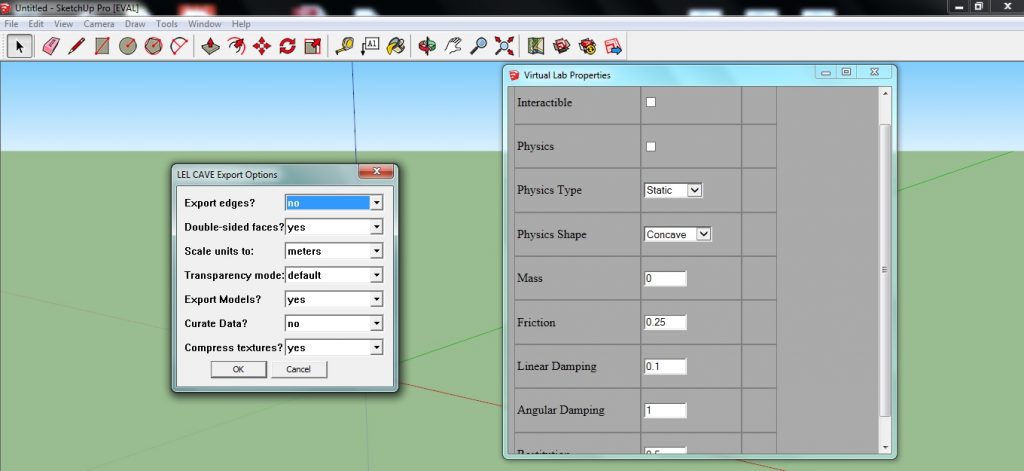Minimize the Virtual Lab Properties window
The height and width of the screenshot is (471, 1024).
pyautogui.click(x=826, y=72)
